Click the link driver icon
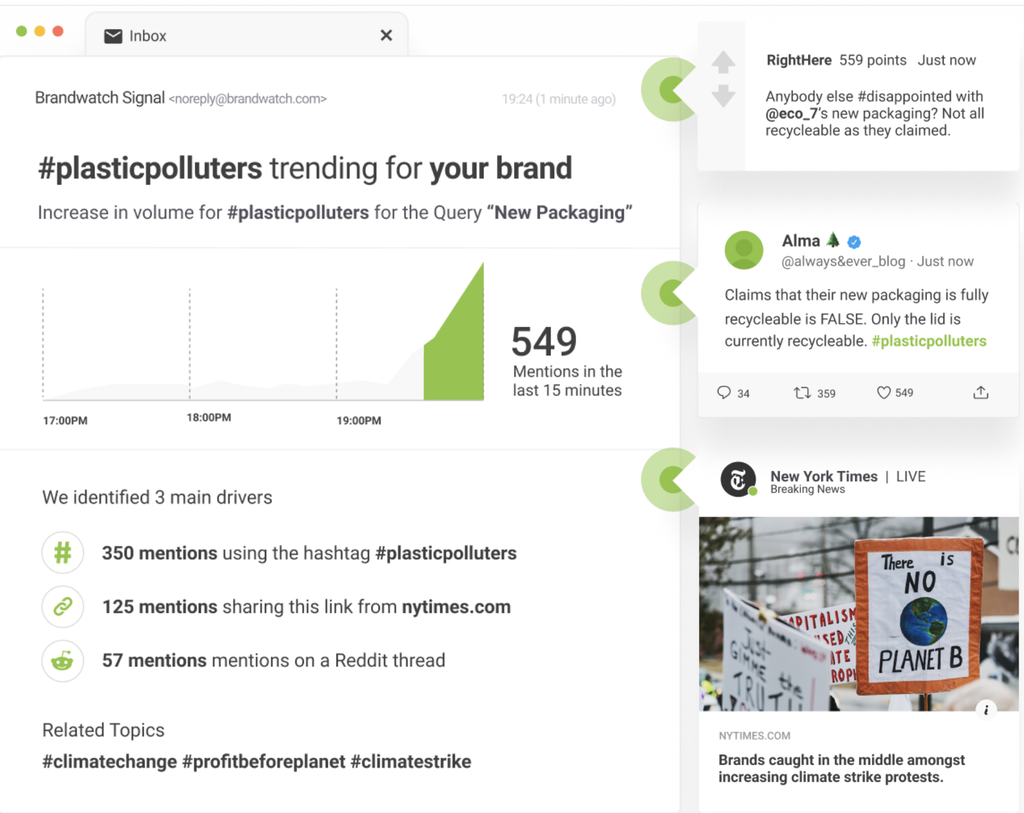Image resolution: width=1024 pixels, height=813 pixels. (63, 607)
